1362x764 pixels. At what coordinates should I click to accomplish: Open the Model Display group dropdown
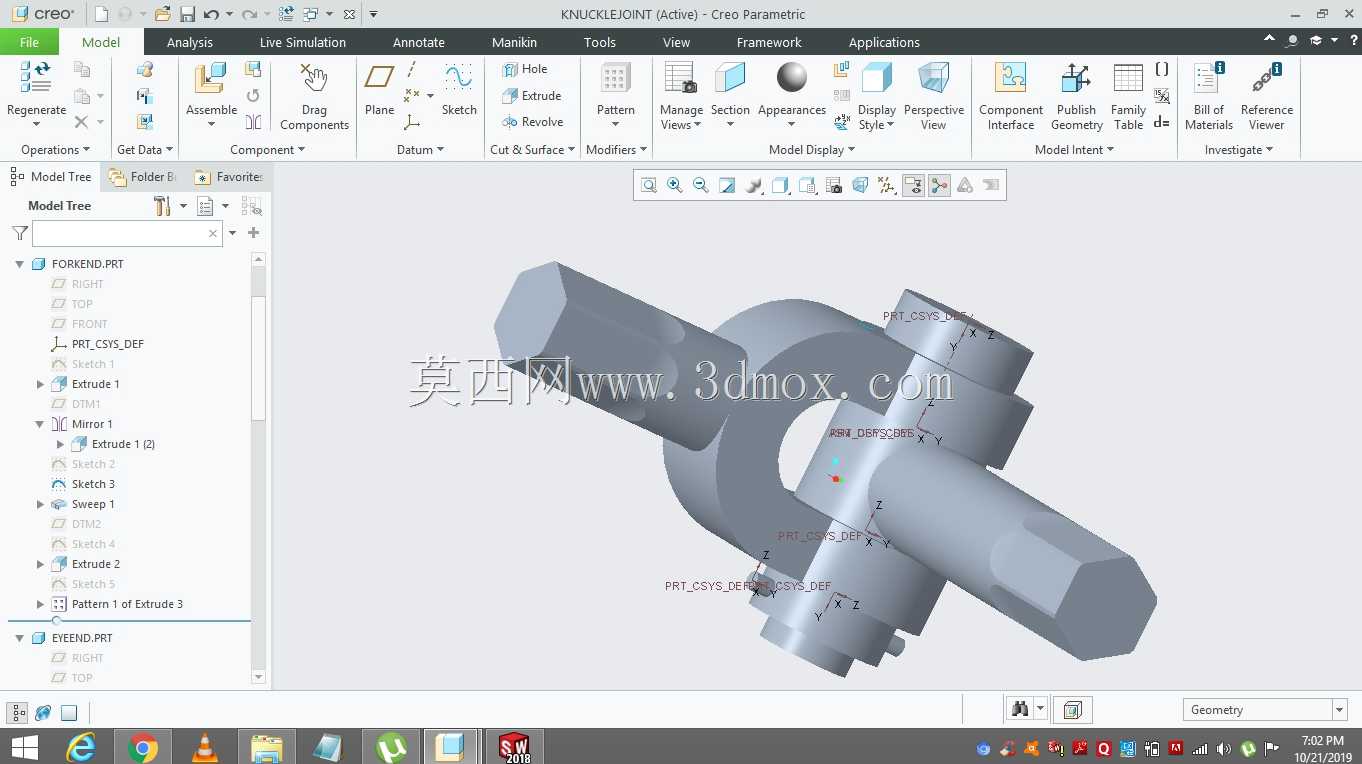tap(812, 150)
